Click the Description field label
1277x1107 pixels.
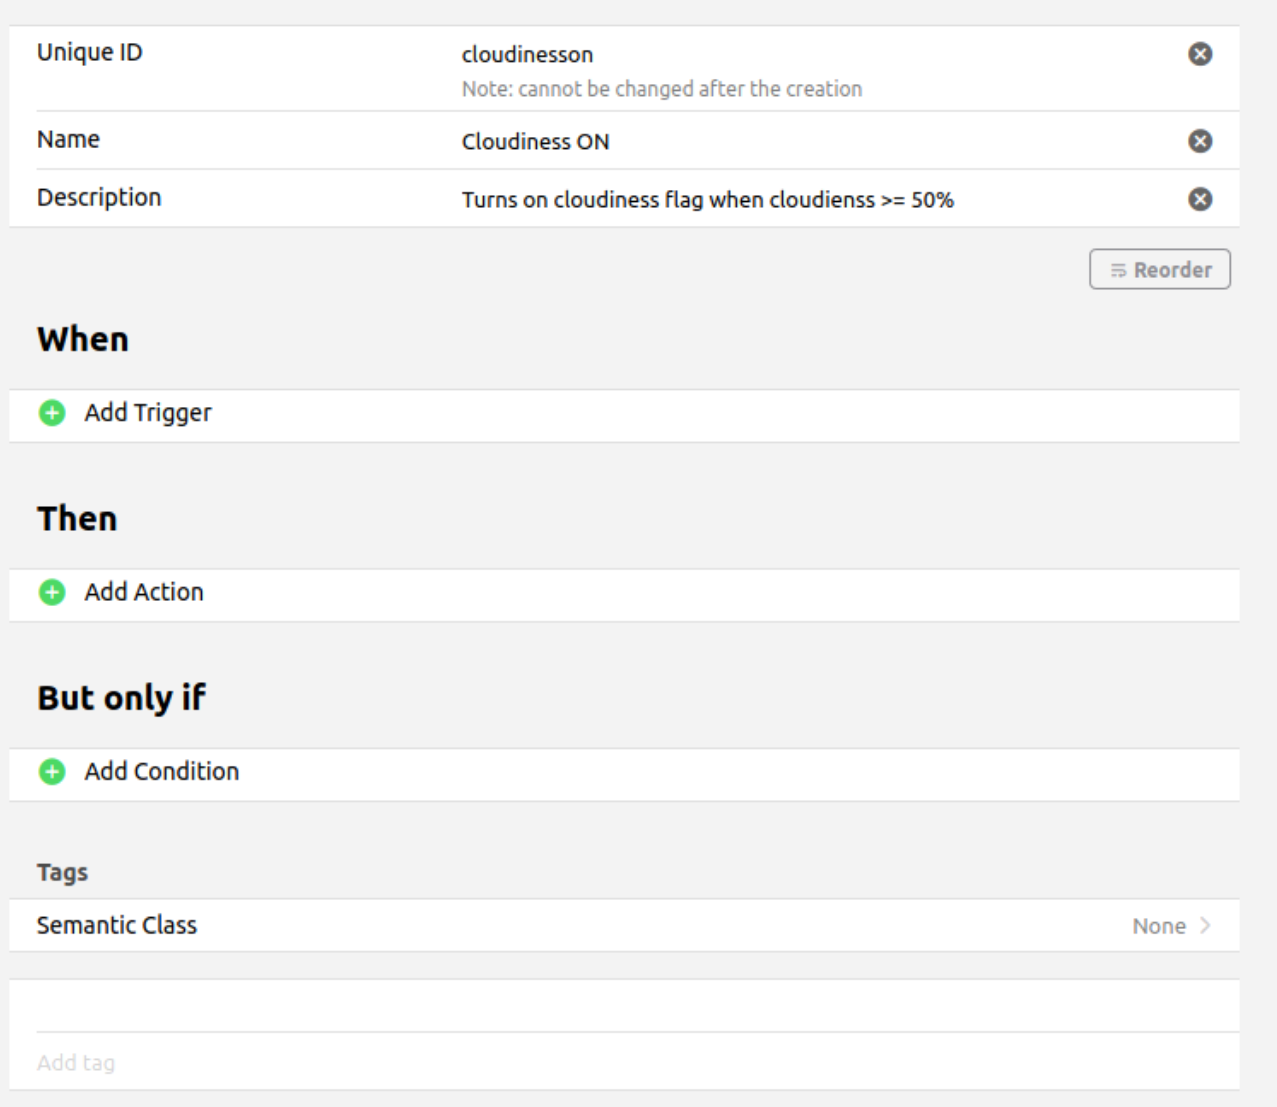coord(99,198)
